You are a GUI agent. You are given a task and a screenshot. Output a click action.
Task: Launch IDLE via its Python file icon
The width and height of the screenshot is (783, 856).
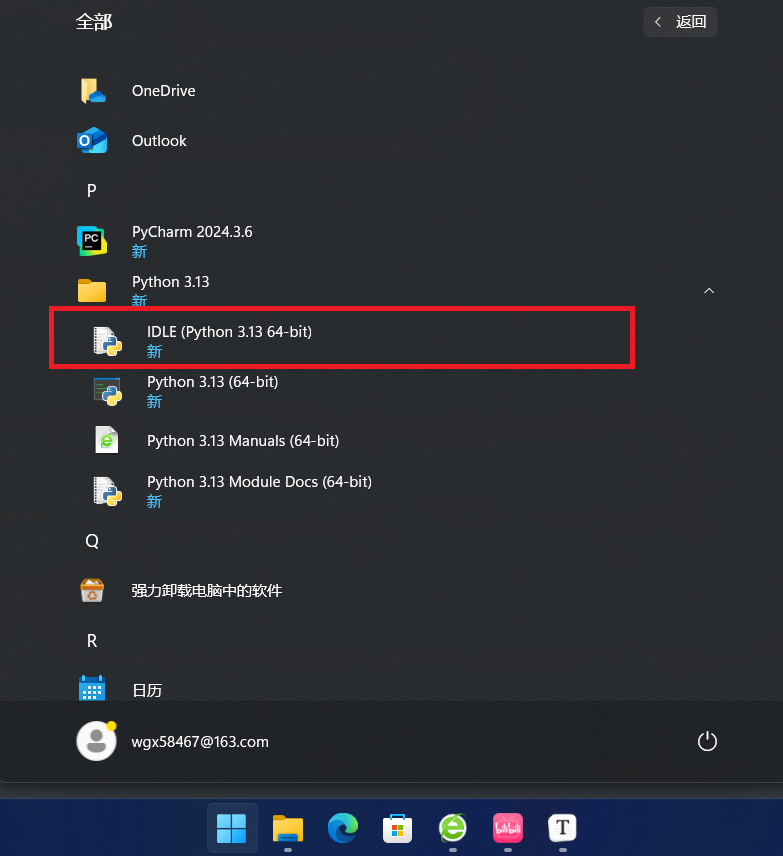click(x=107, y=341)
